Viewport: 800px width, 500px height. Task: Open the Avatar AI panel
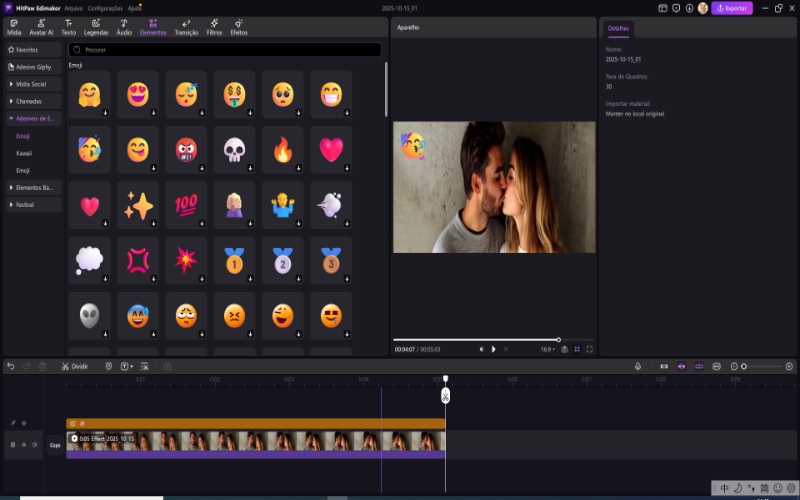[43, 27]
